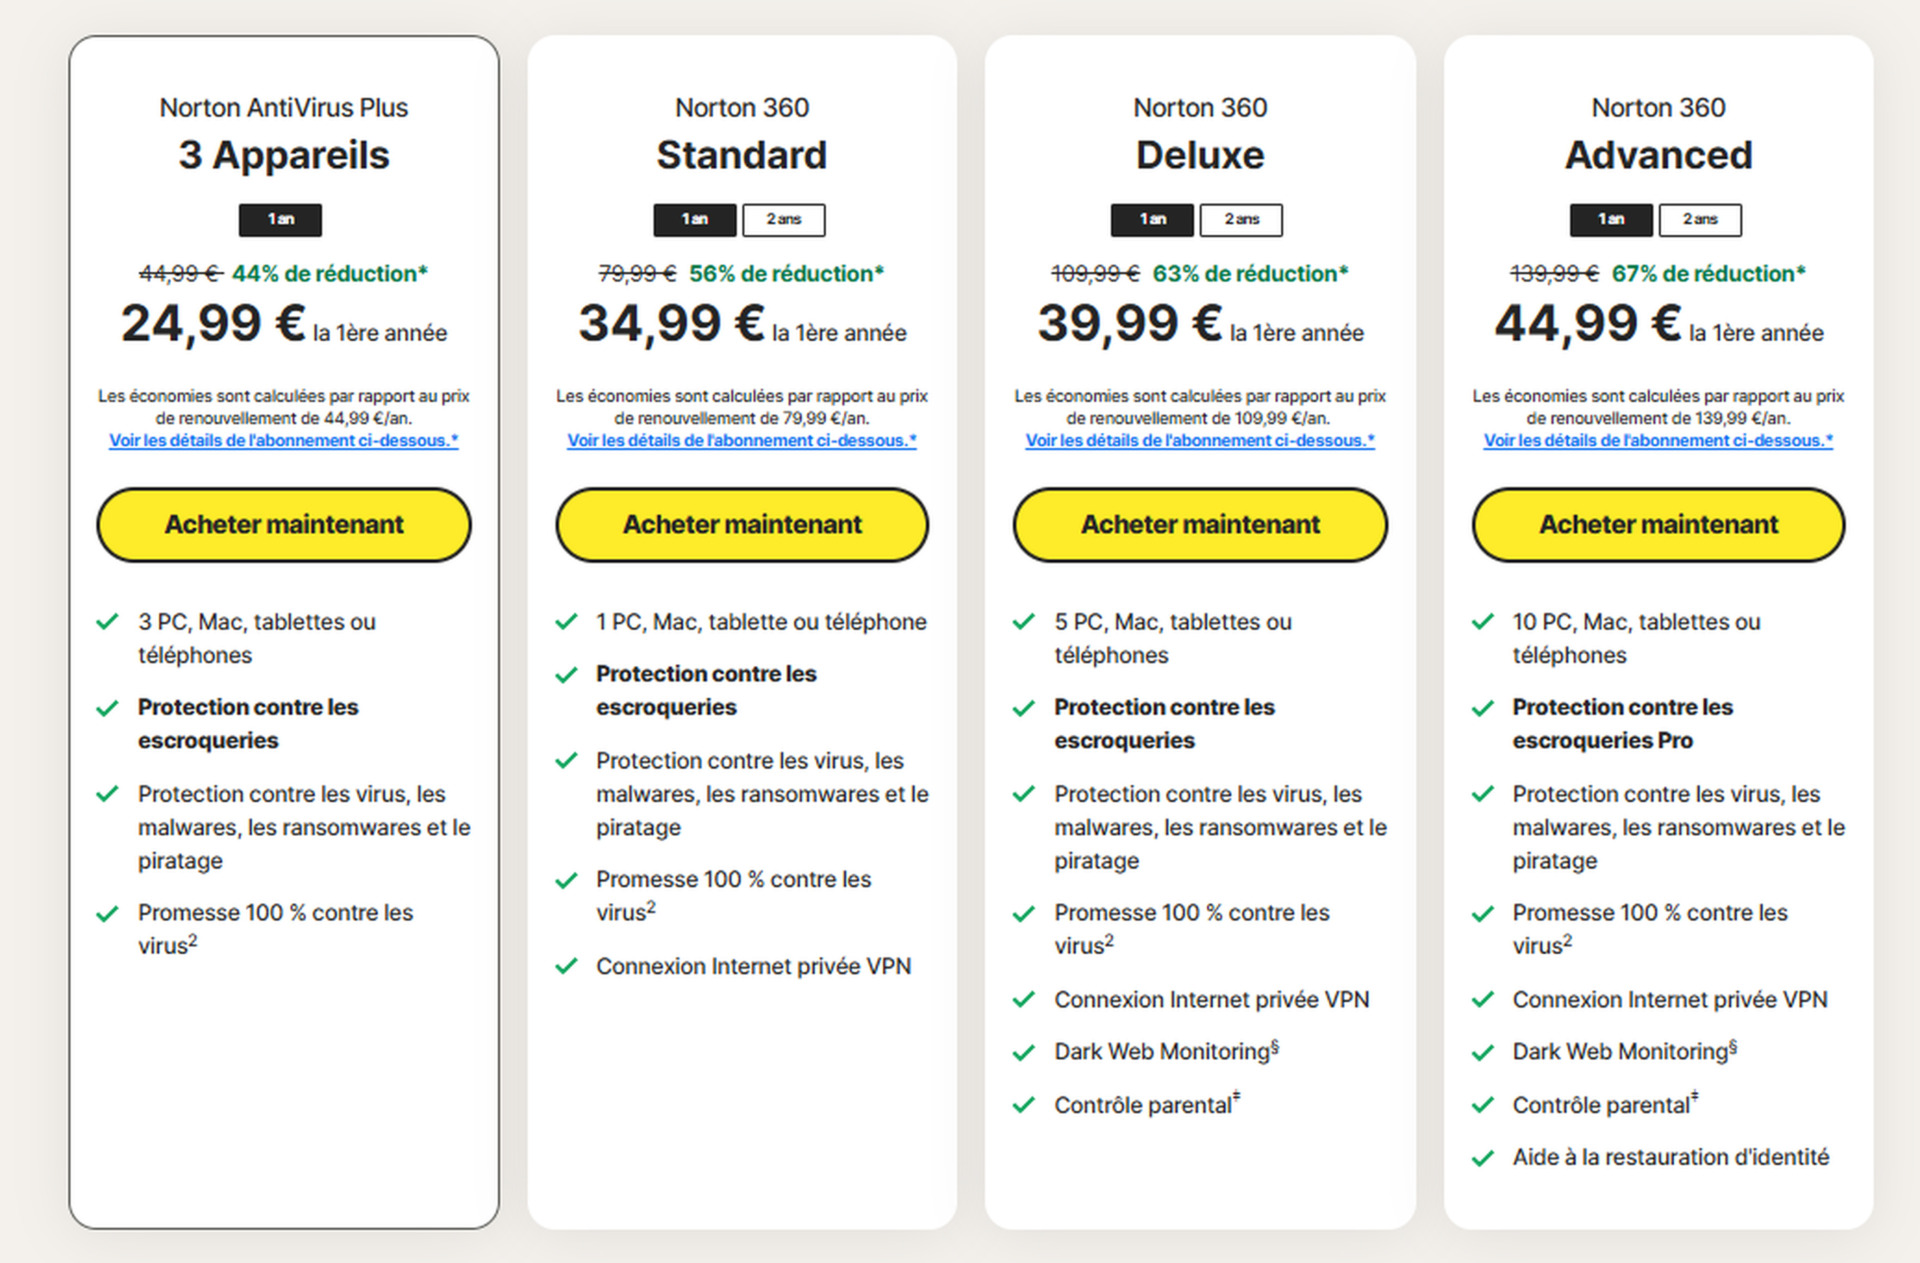
Task: Select 1 an for Norton 360 Deluxe
Action: (x=1152, y=220)
